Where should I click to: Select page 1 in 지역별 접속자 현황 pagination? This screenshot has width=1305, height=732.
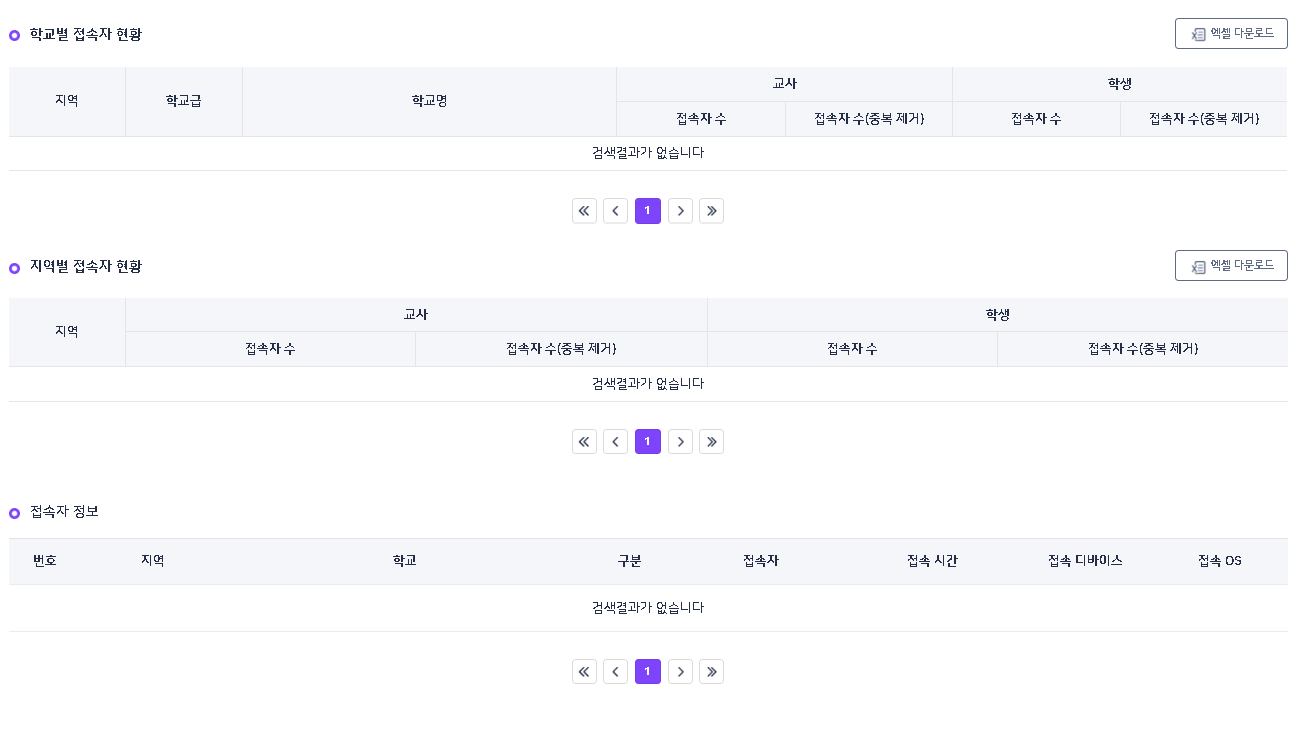648,442
